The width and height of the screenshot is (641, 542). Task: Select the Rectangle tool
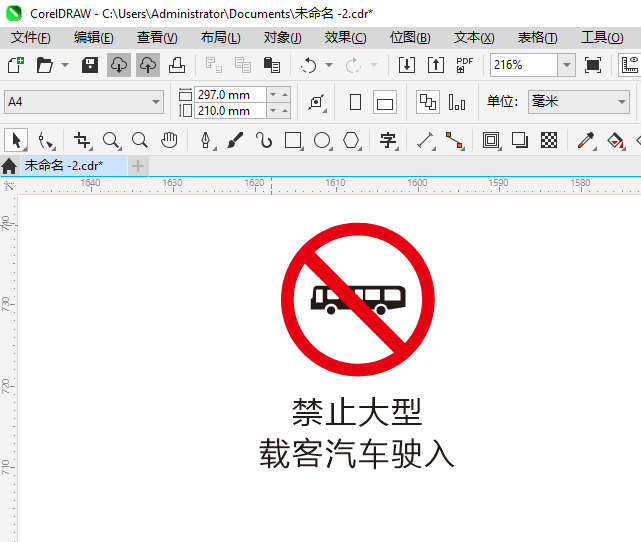tap(293, 140)
